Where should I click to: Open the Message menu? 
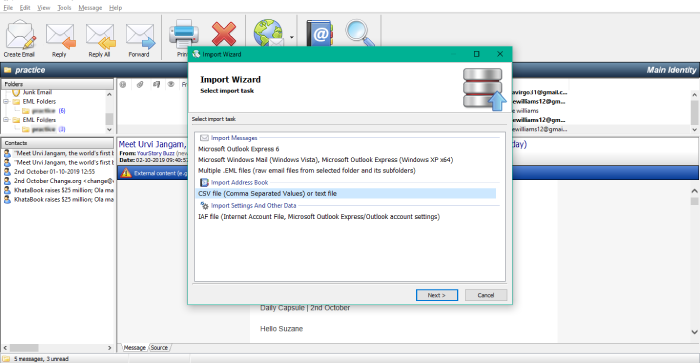pos(90,8)
